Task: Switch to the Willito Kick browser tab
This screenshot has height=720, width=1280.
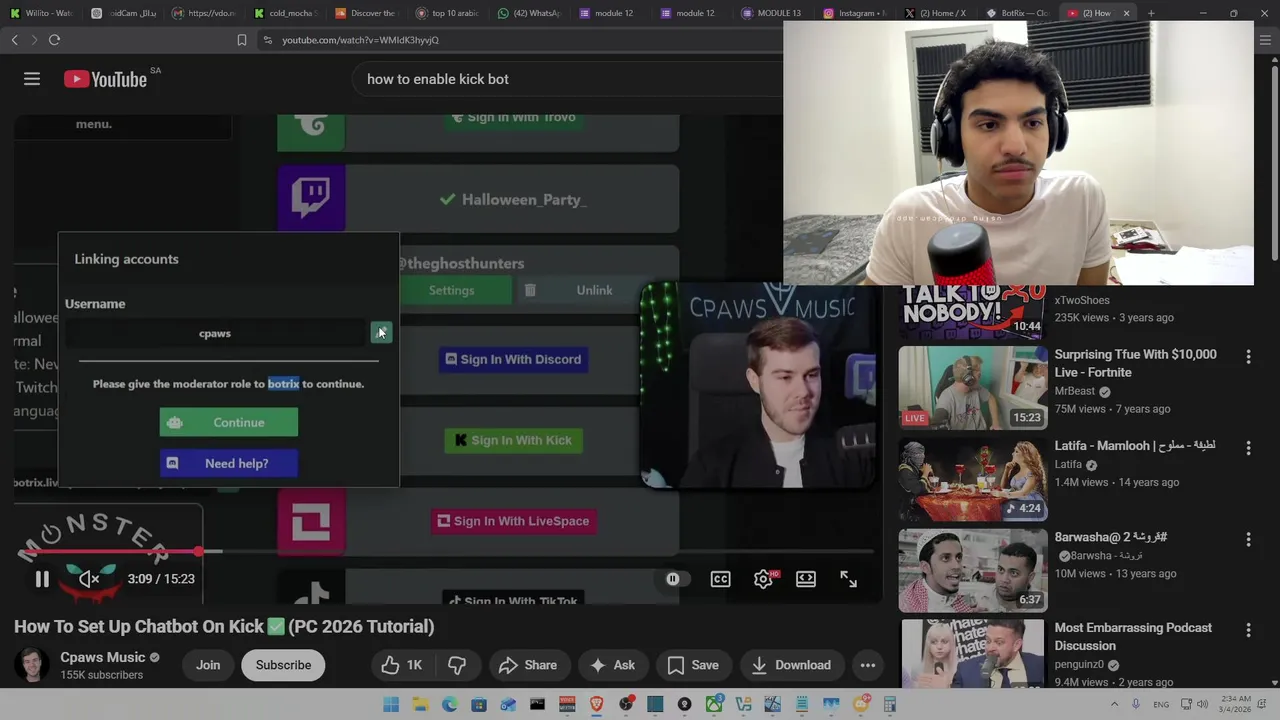Action: (x=41, y=13)
